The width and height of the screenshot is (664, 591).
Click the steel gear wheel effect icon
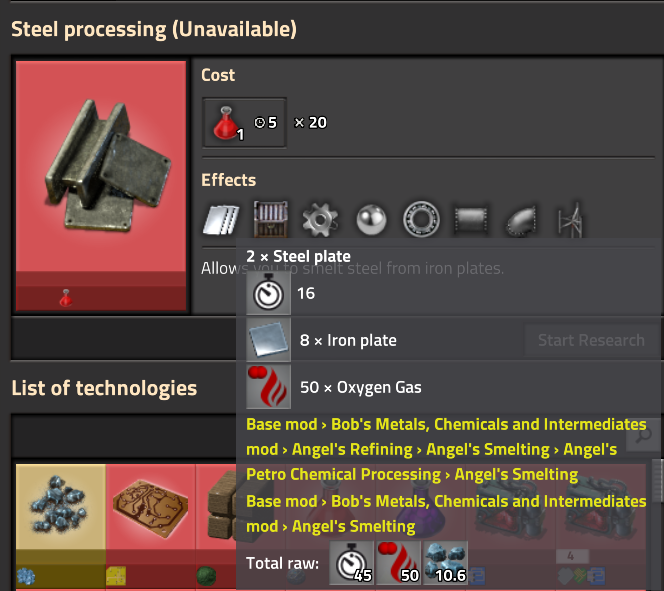(x=320, y=219)
